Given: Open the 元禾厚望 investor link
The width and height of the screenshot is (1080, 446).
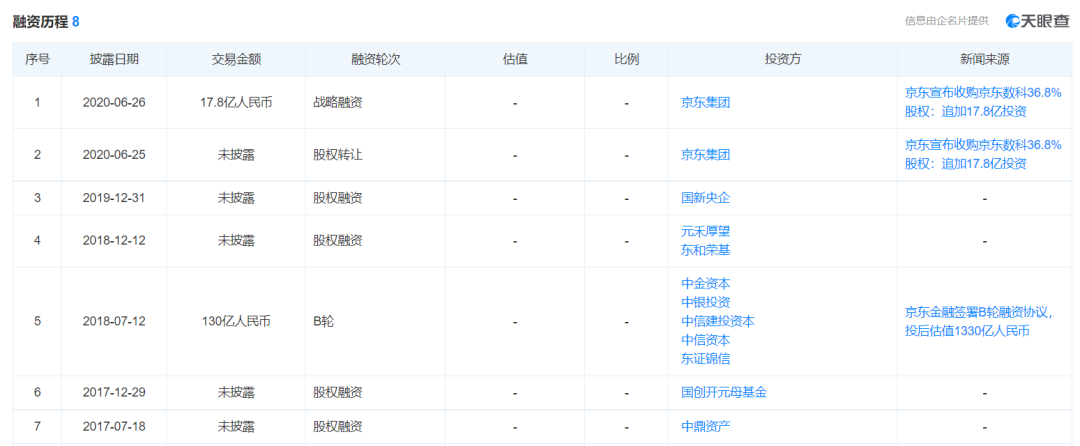Looking at the screenshot, I should (x=705, y=231).
